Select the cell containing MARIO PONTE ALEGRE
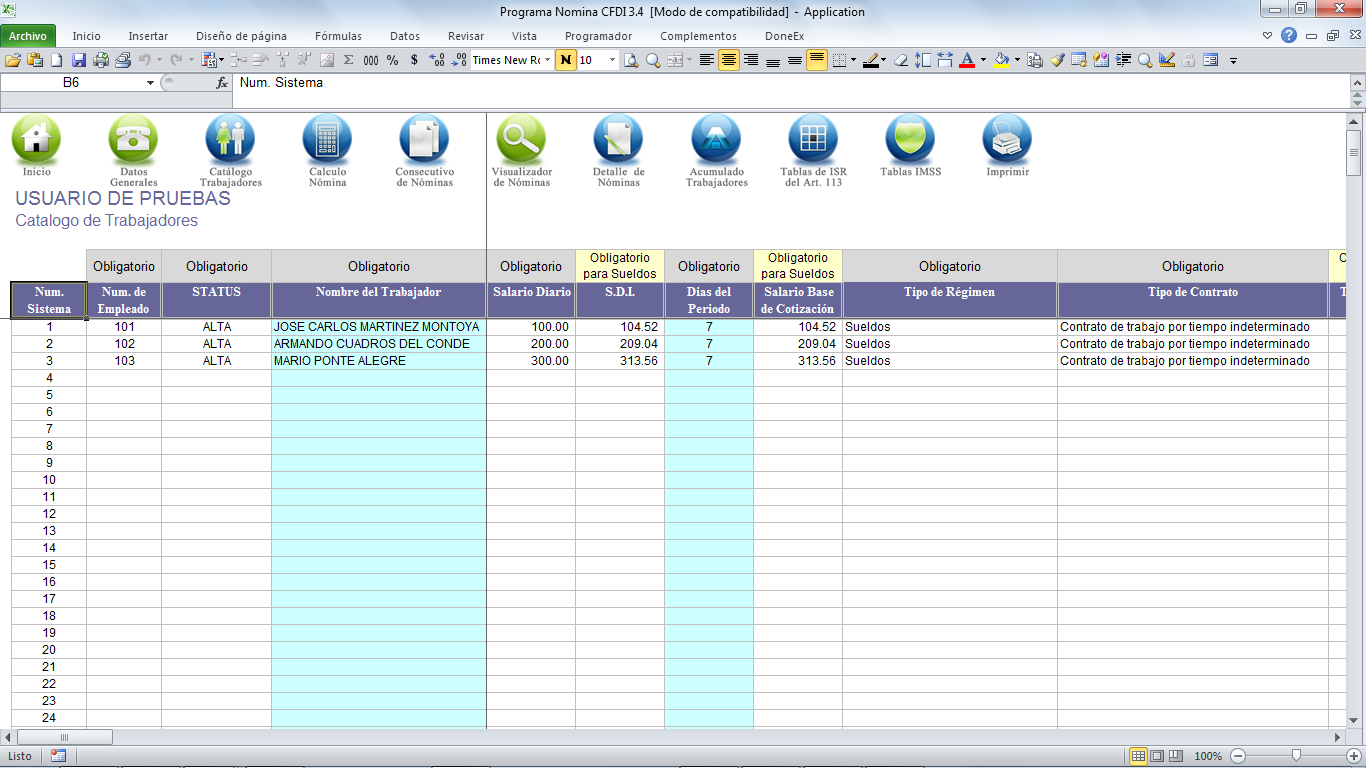1366x768 pixels. [x=378, y=361]
